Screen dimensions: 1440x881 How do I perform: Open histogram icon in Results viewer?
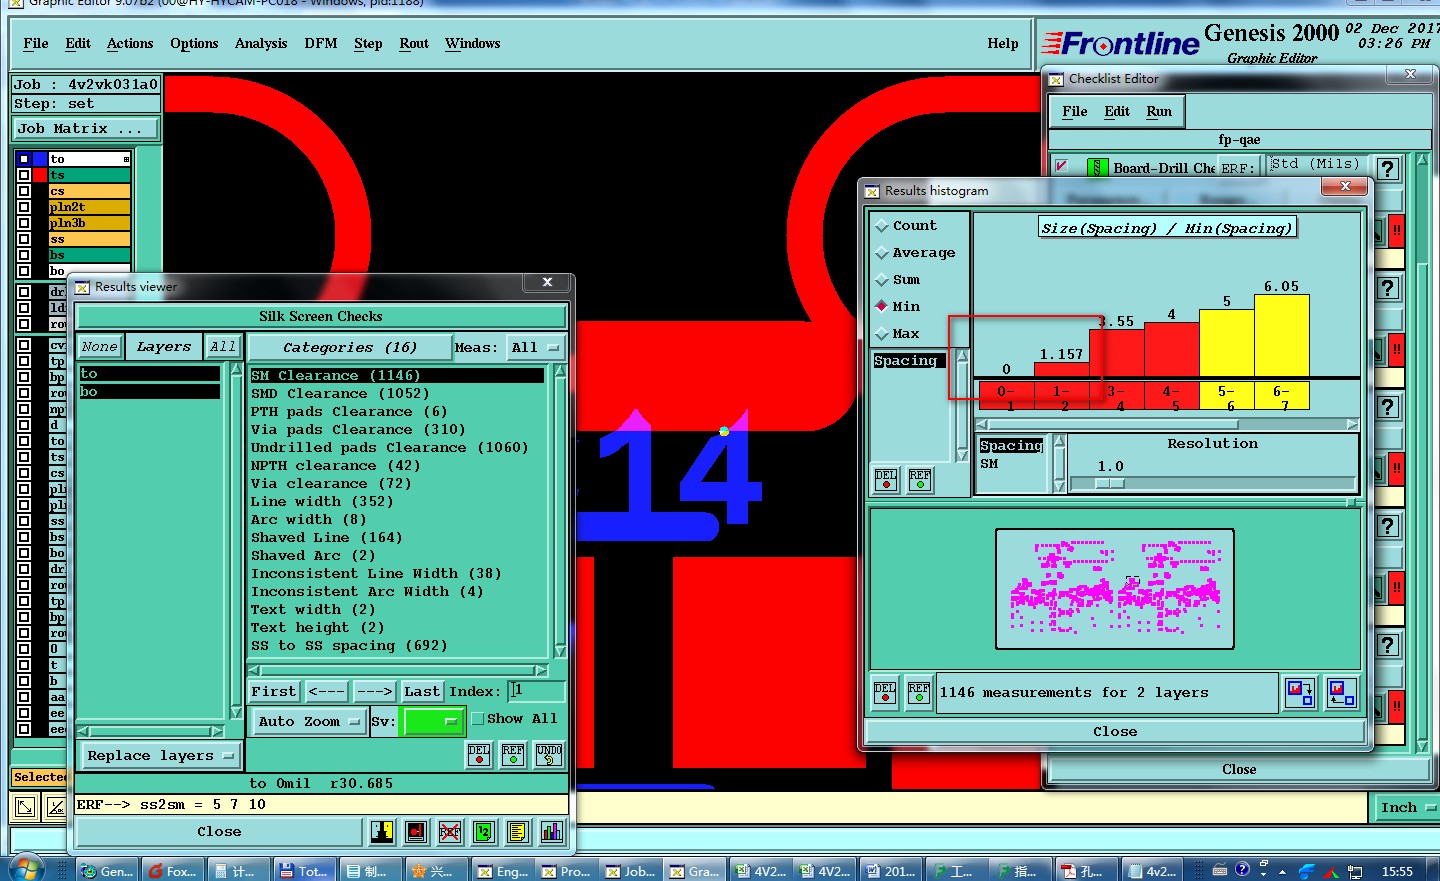pos(552,831)
